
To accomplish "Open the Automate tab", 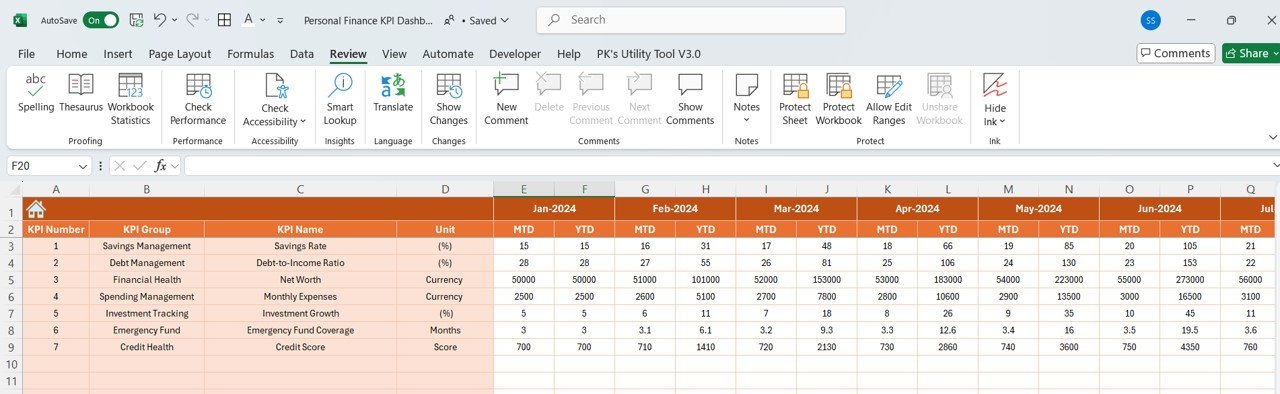I will point(448,54).
